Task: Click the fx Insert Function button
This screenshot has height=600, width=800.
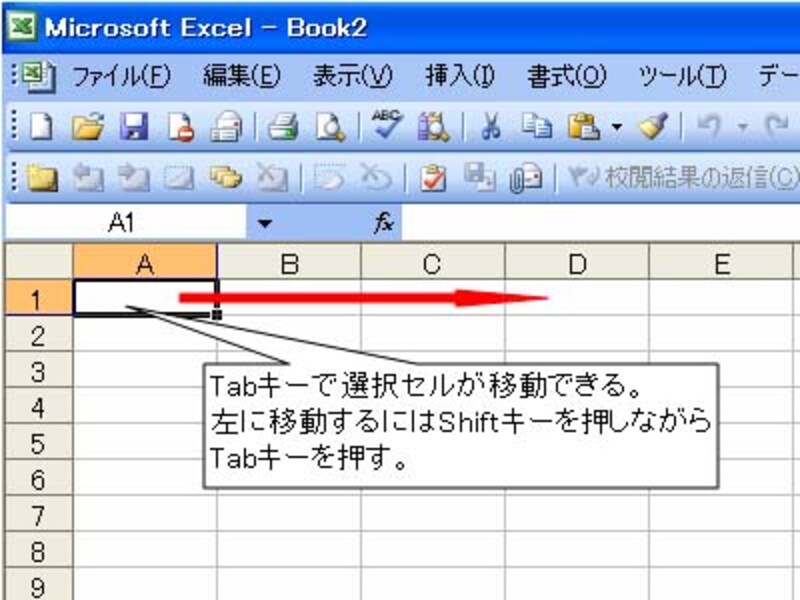Action: (383, 222)
